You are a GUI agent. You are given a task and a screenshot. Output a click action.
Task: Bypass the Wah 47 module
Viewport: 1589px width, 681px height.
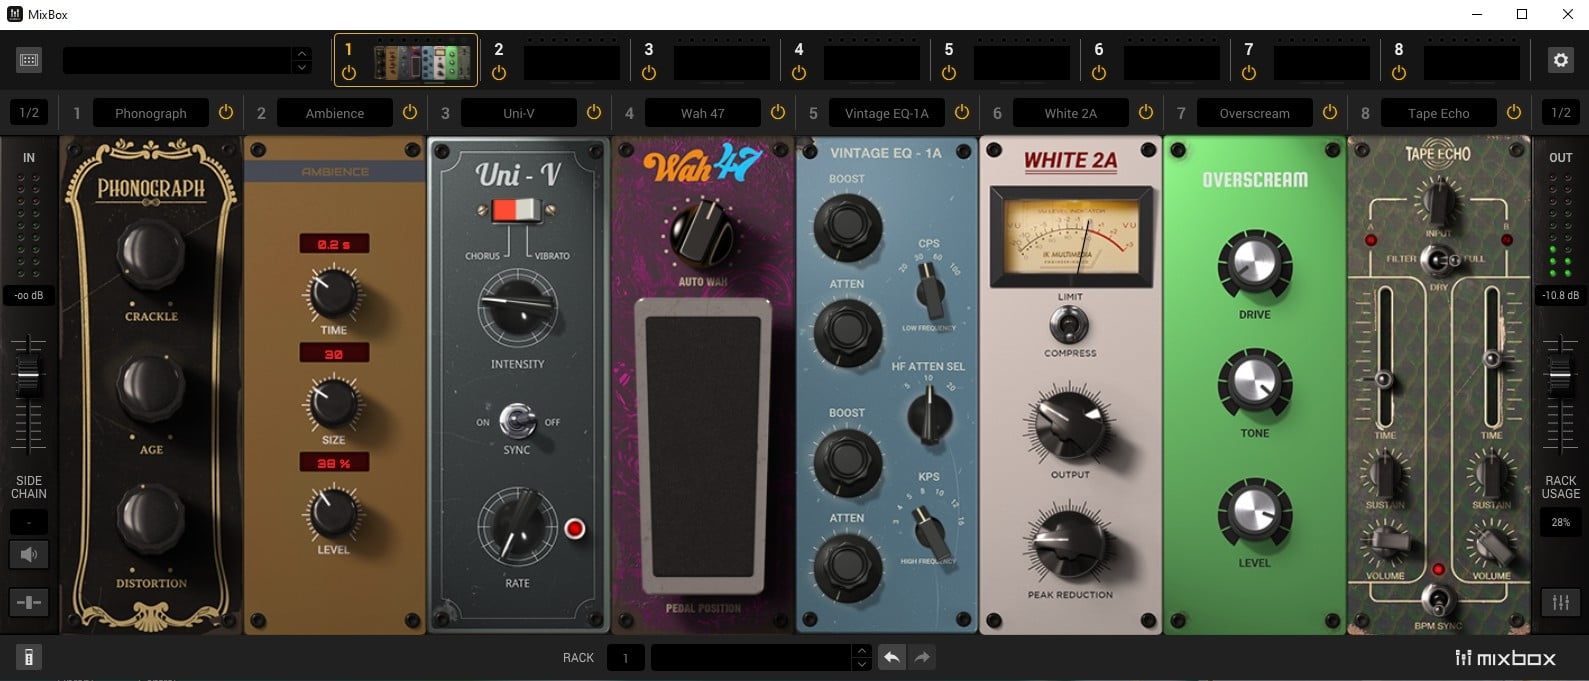[x=778, y=113]
